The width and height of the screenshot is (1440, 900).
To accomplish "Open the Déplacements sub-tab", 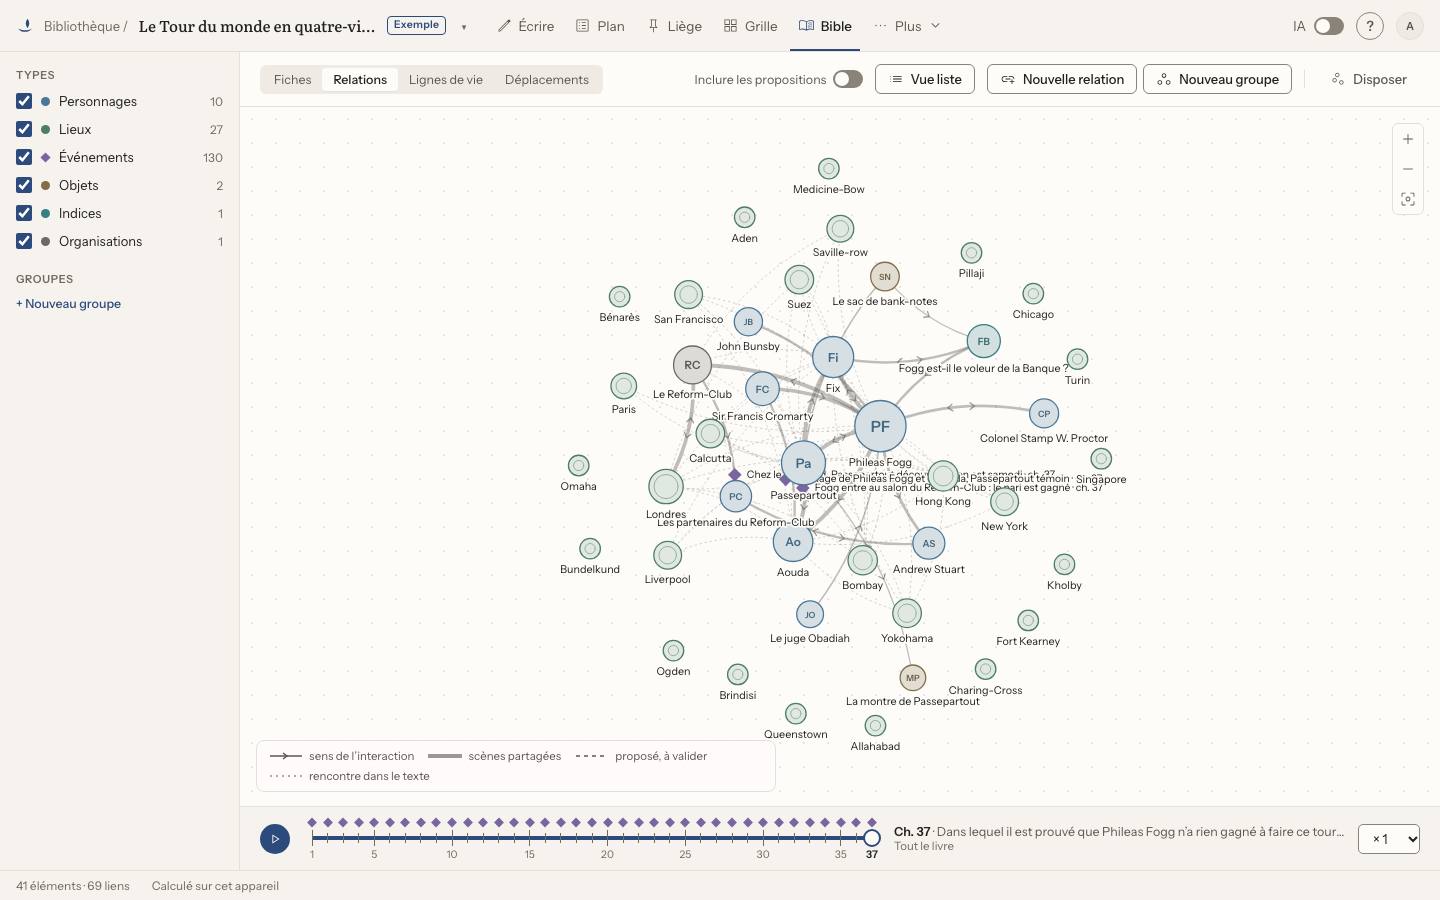I will 547,79.
